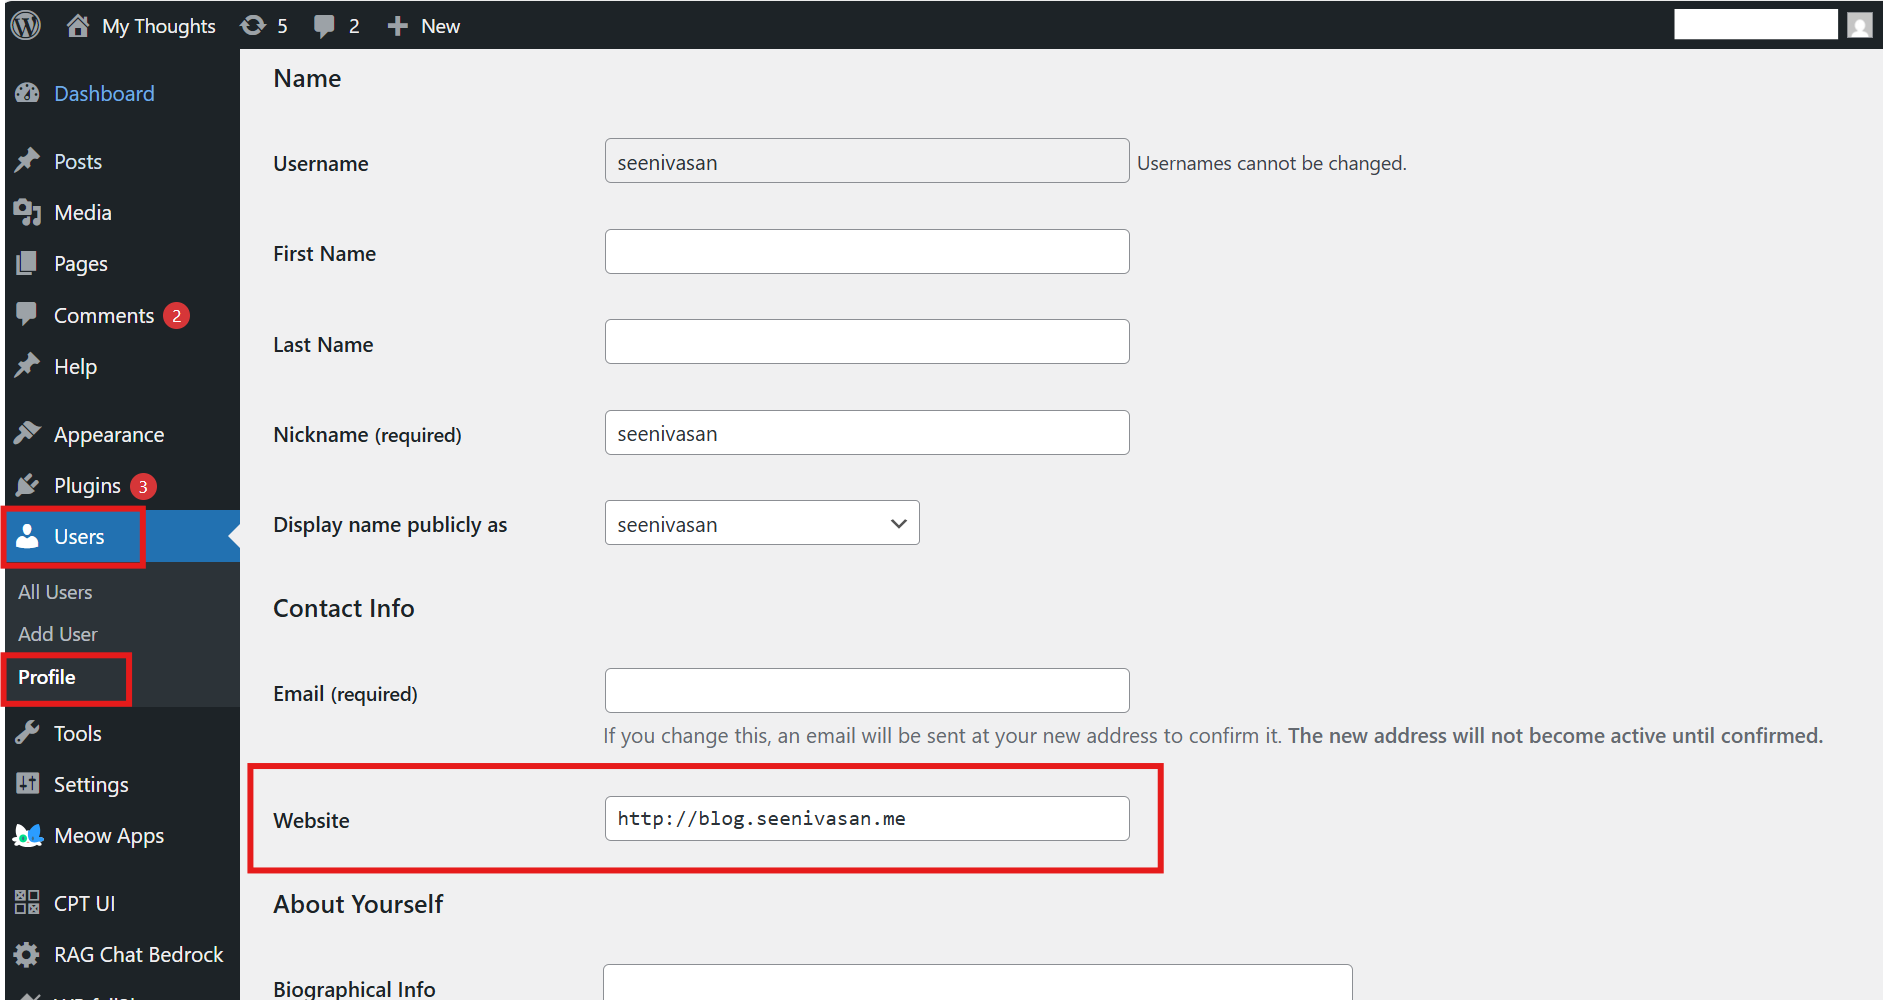Screen dimensions: 1883x1000
Task: Open the New content menu
Action: point(424,26)
